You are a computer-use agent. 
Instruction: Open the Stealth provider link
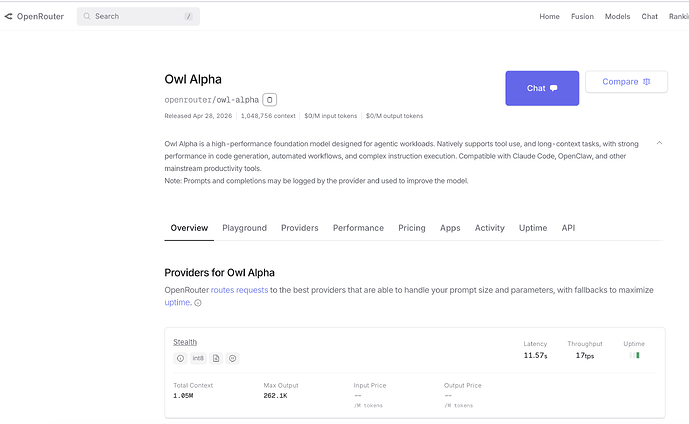pos(185,342)
